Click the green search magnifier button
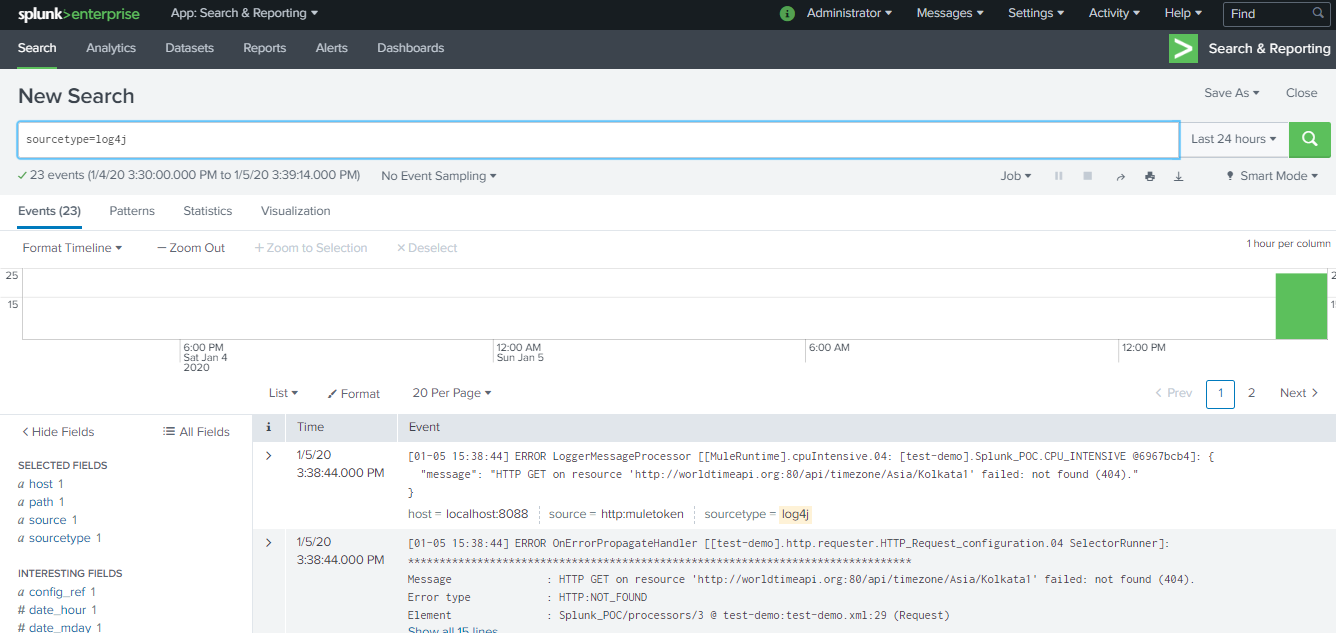1336x633 pixels. [1309, 140]
